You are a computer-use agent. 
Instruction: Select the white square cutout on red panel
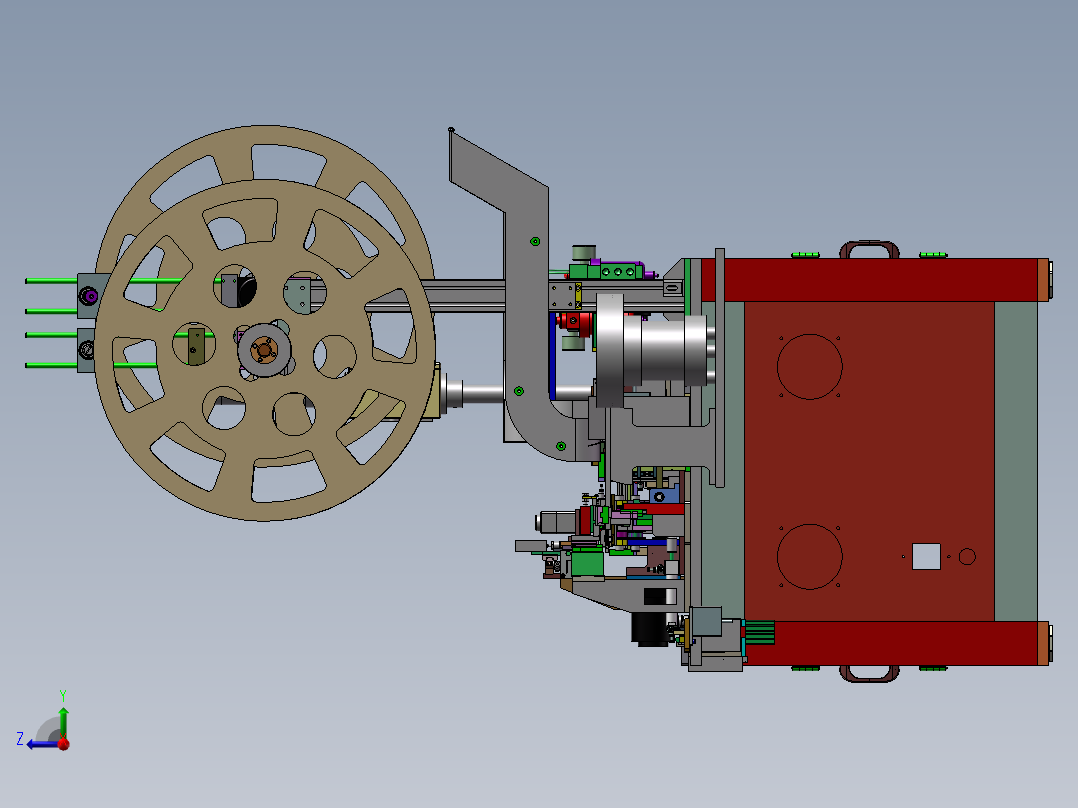(926, 556)
